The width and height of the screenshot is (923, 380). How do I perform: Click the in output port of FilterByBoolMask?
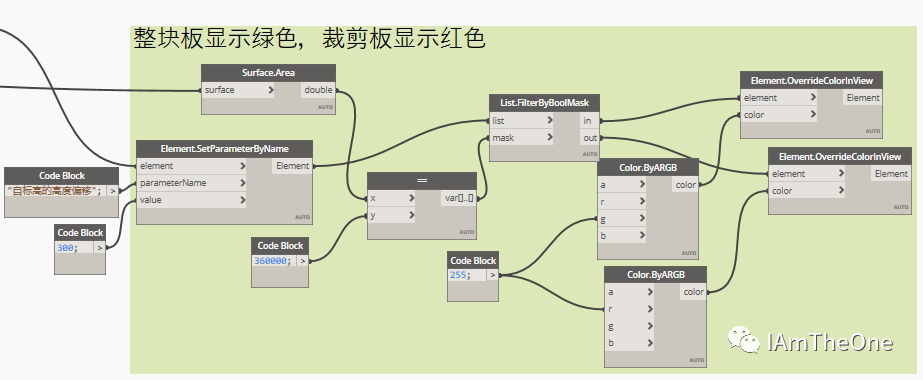(x=589, y=121)
